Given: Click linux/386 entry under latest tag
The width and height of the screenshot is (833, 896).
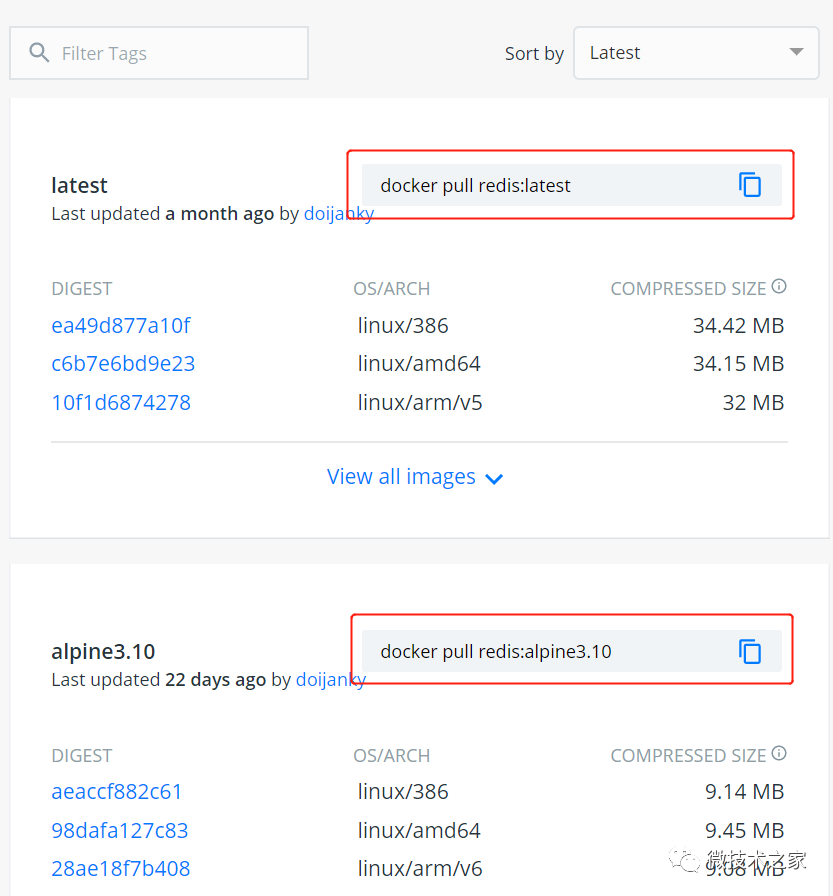Looking at the screenshot, I should [x=403, y=325].
